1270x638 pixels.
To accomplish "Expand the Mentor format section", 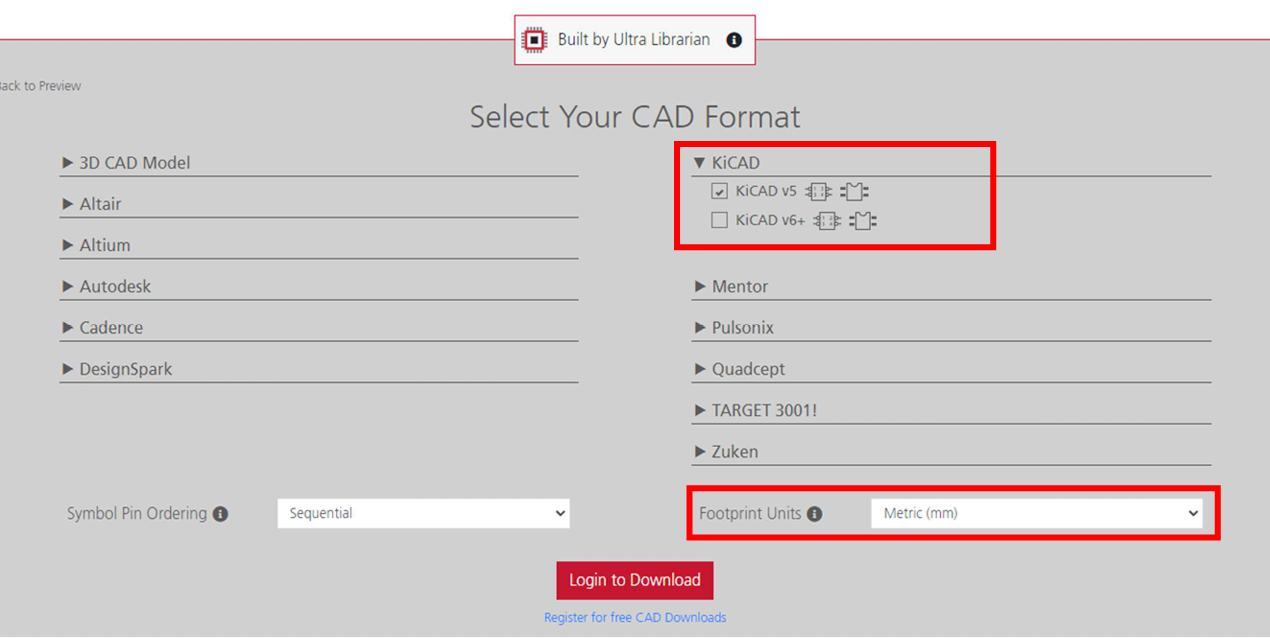I will click(x=951, y=287).
